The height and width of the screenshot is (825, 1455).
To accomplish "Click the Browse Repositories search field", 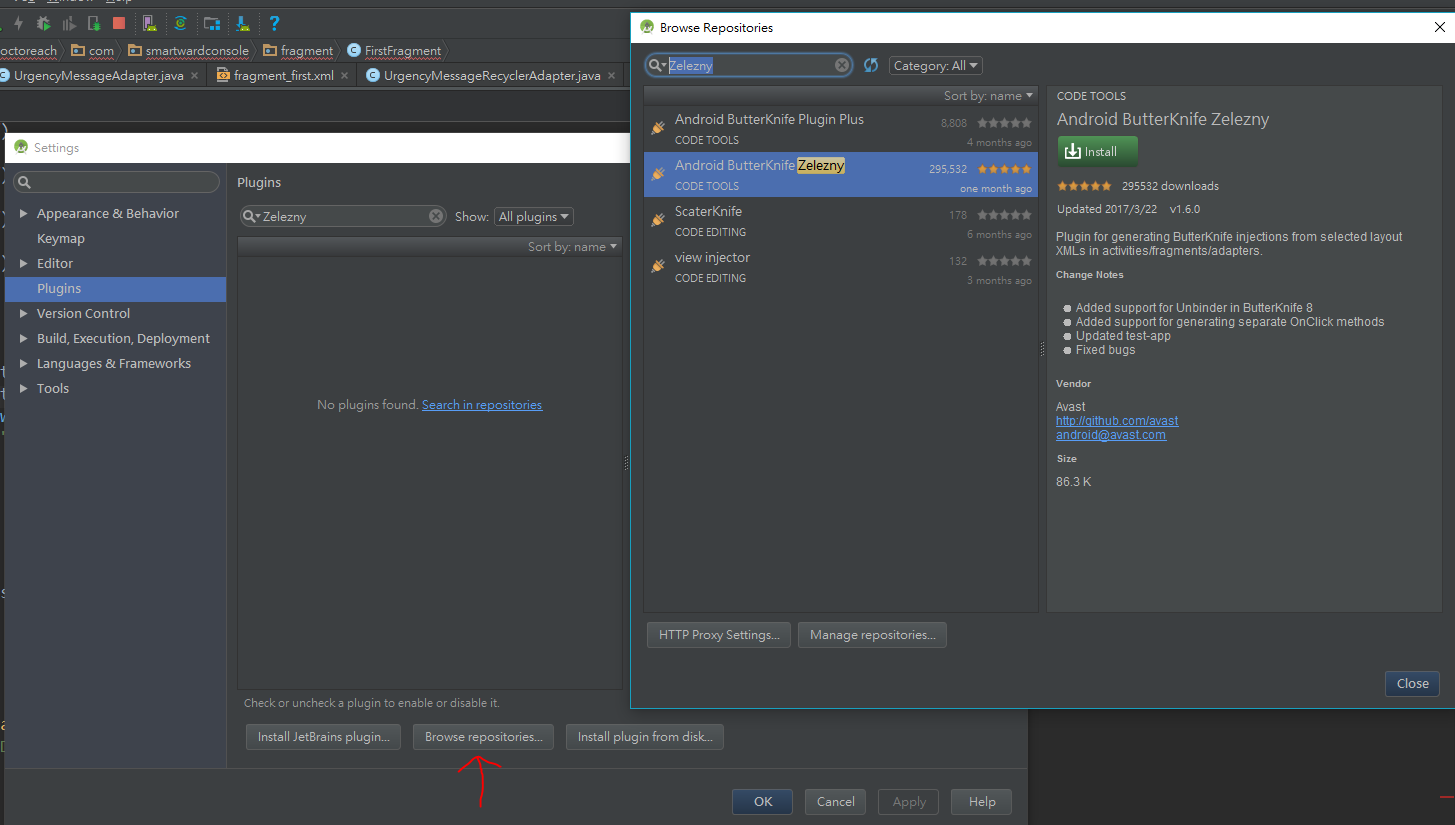I will (749, 65).
